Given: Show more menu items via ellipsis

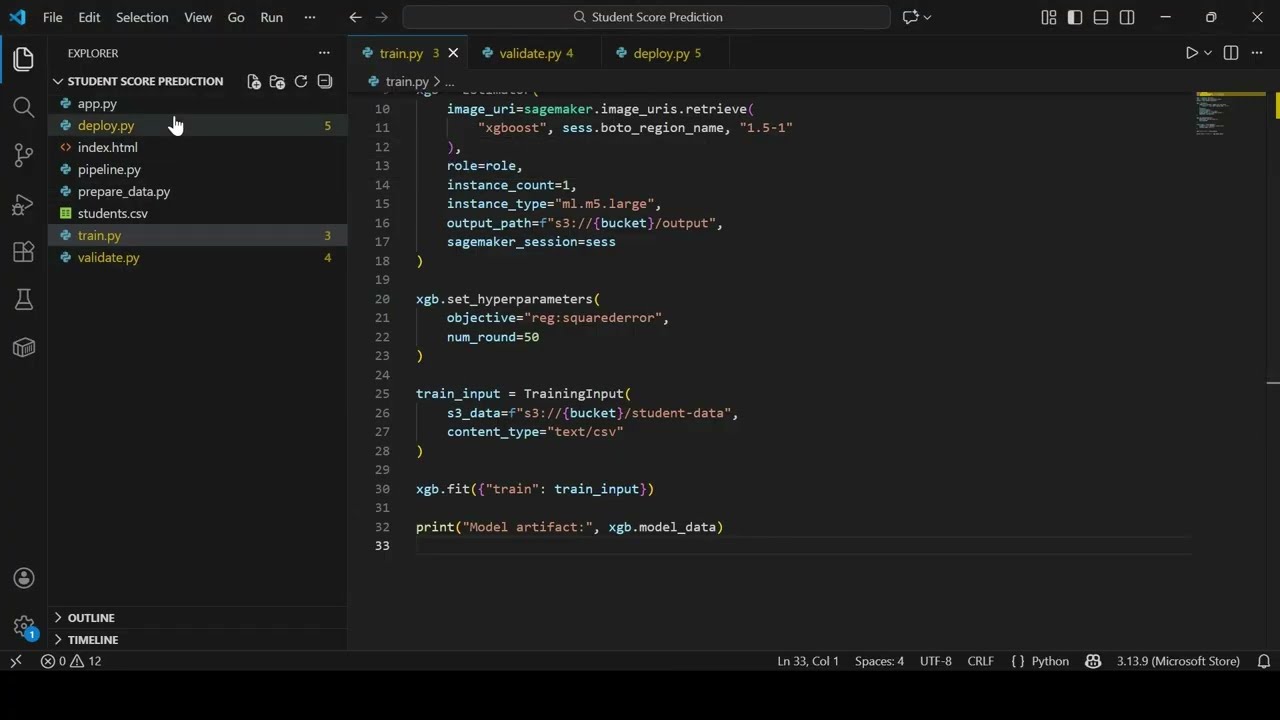Looking at the screenshot, I should click(x=310, y=17).
